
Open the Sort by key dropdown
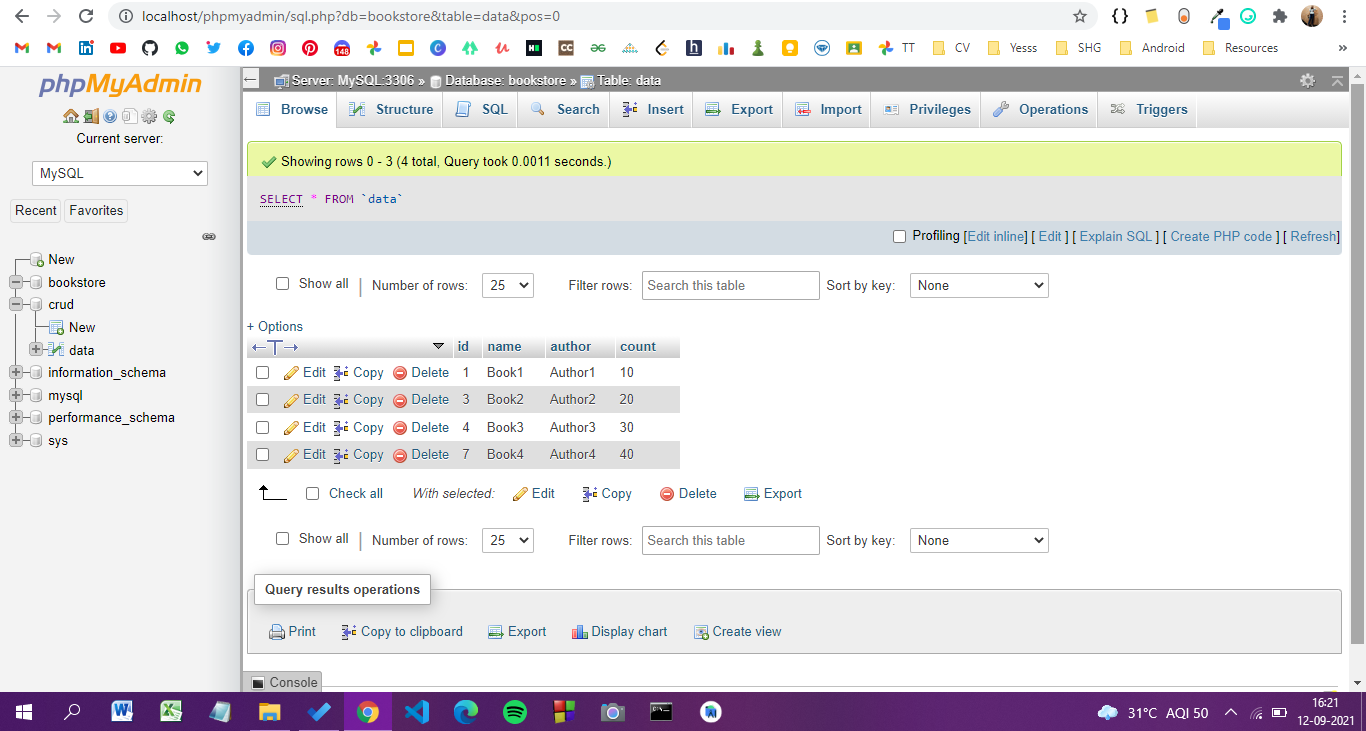click(x=978, y=285)
